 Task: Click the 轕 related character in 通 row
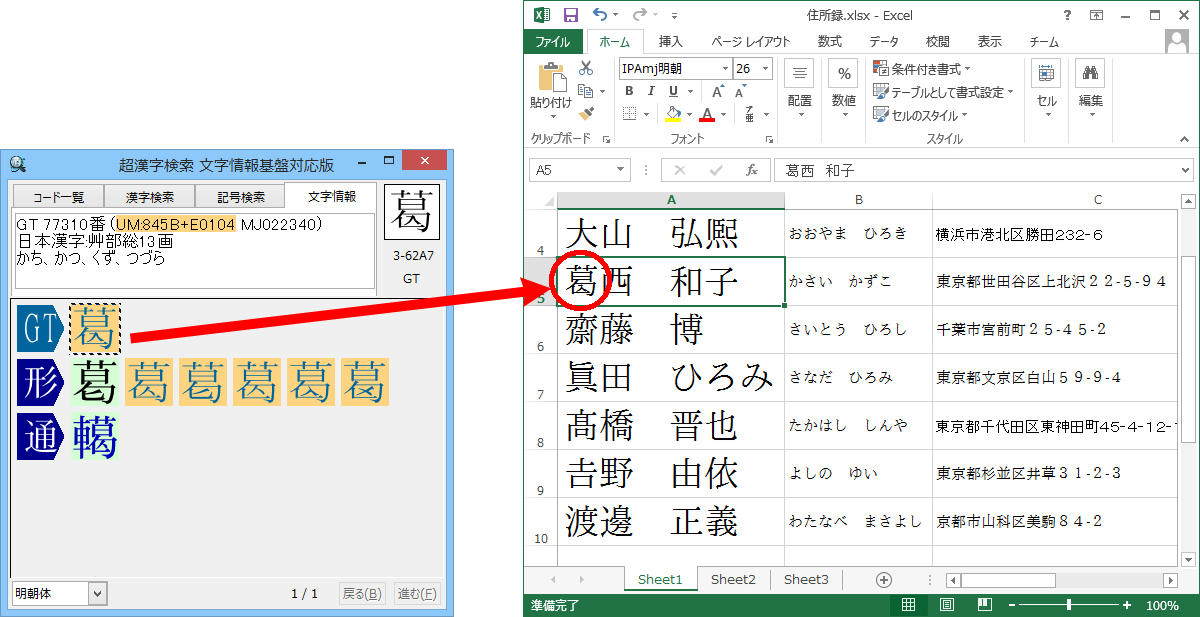tap(94, 438)
